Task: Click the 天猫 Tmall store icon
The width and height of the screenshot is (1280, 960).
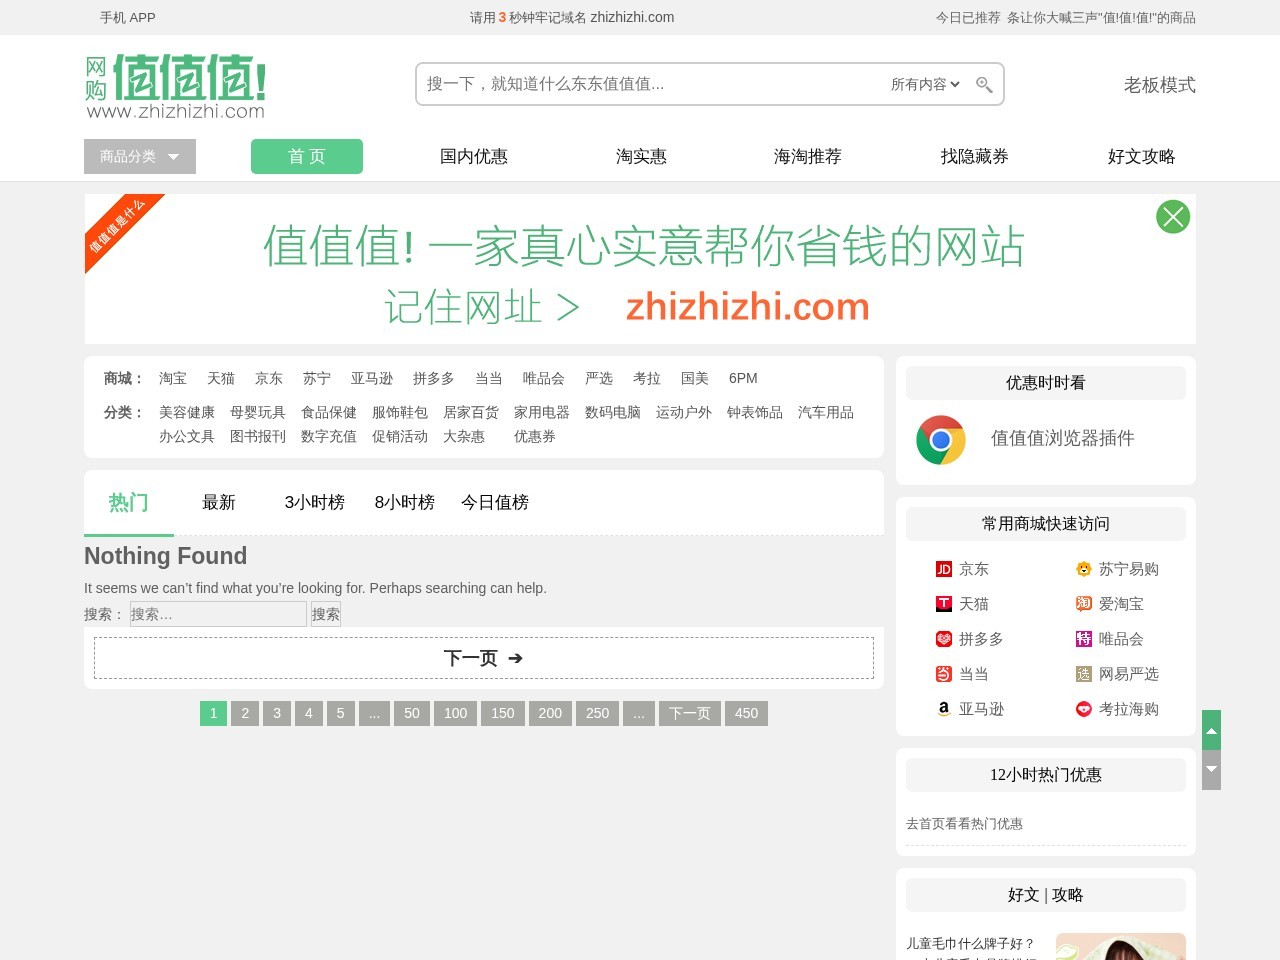Action: click(943, 604)
